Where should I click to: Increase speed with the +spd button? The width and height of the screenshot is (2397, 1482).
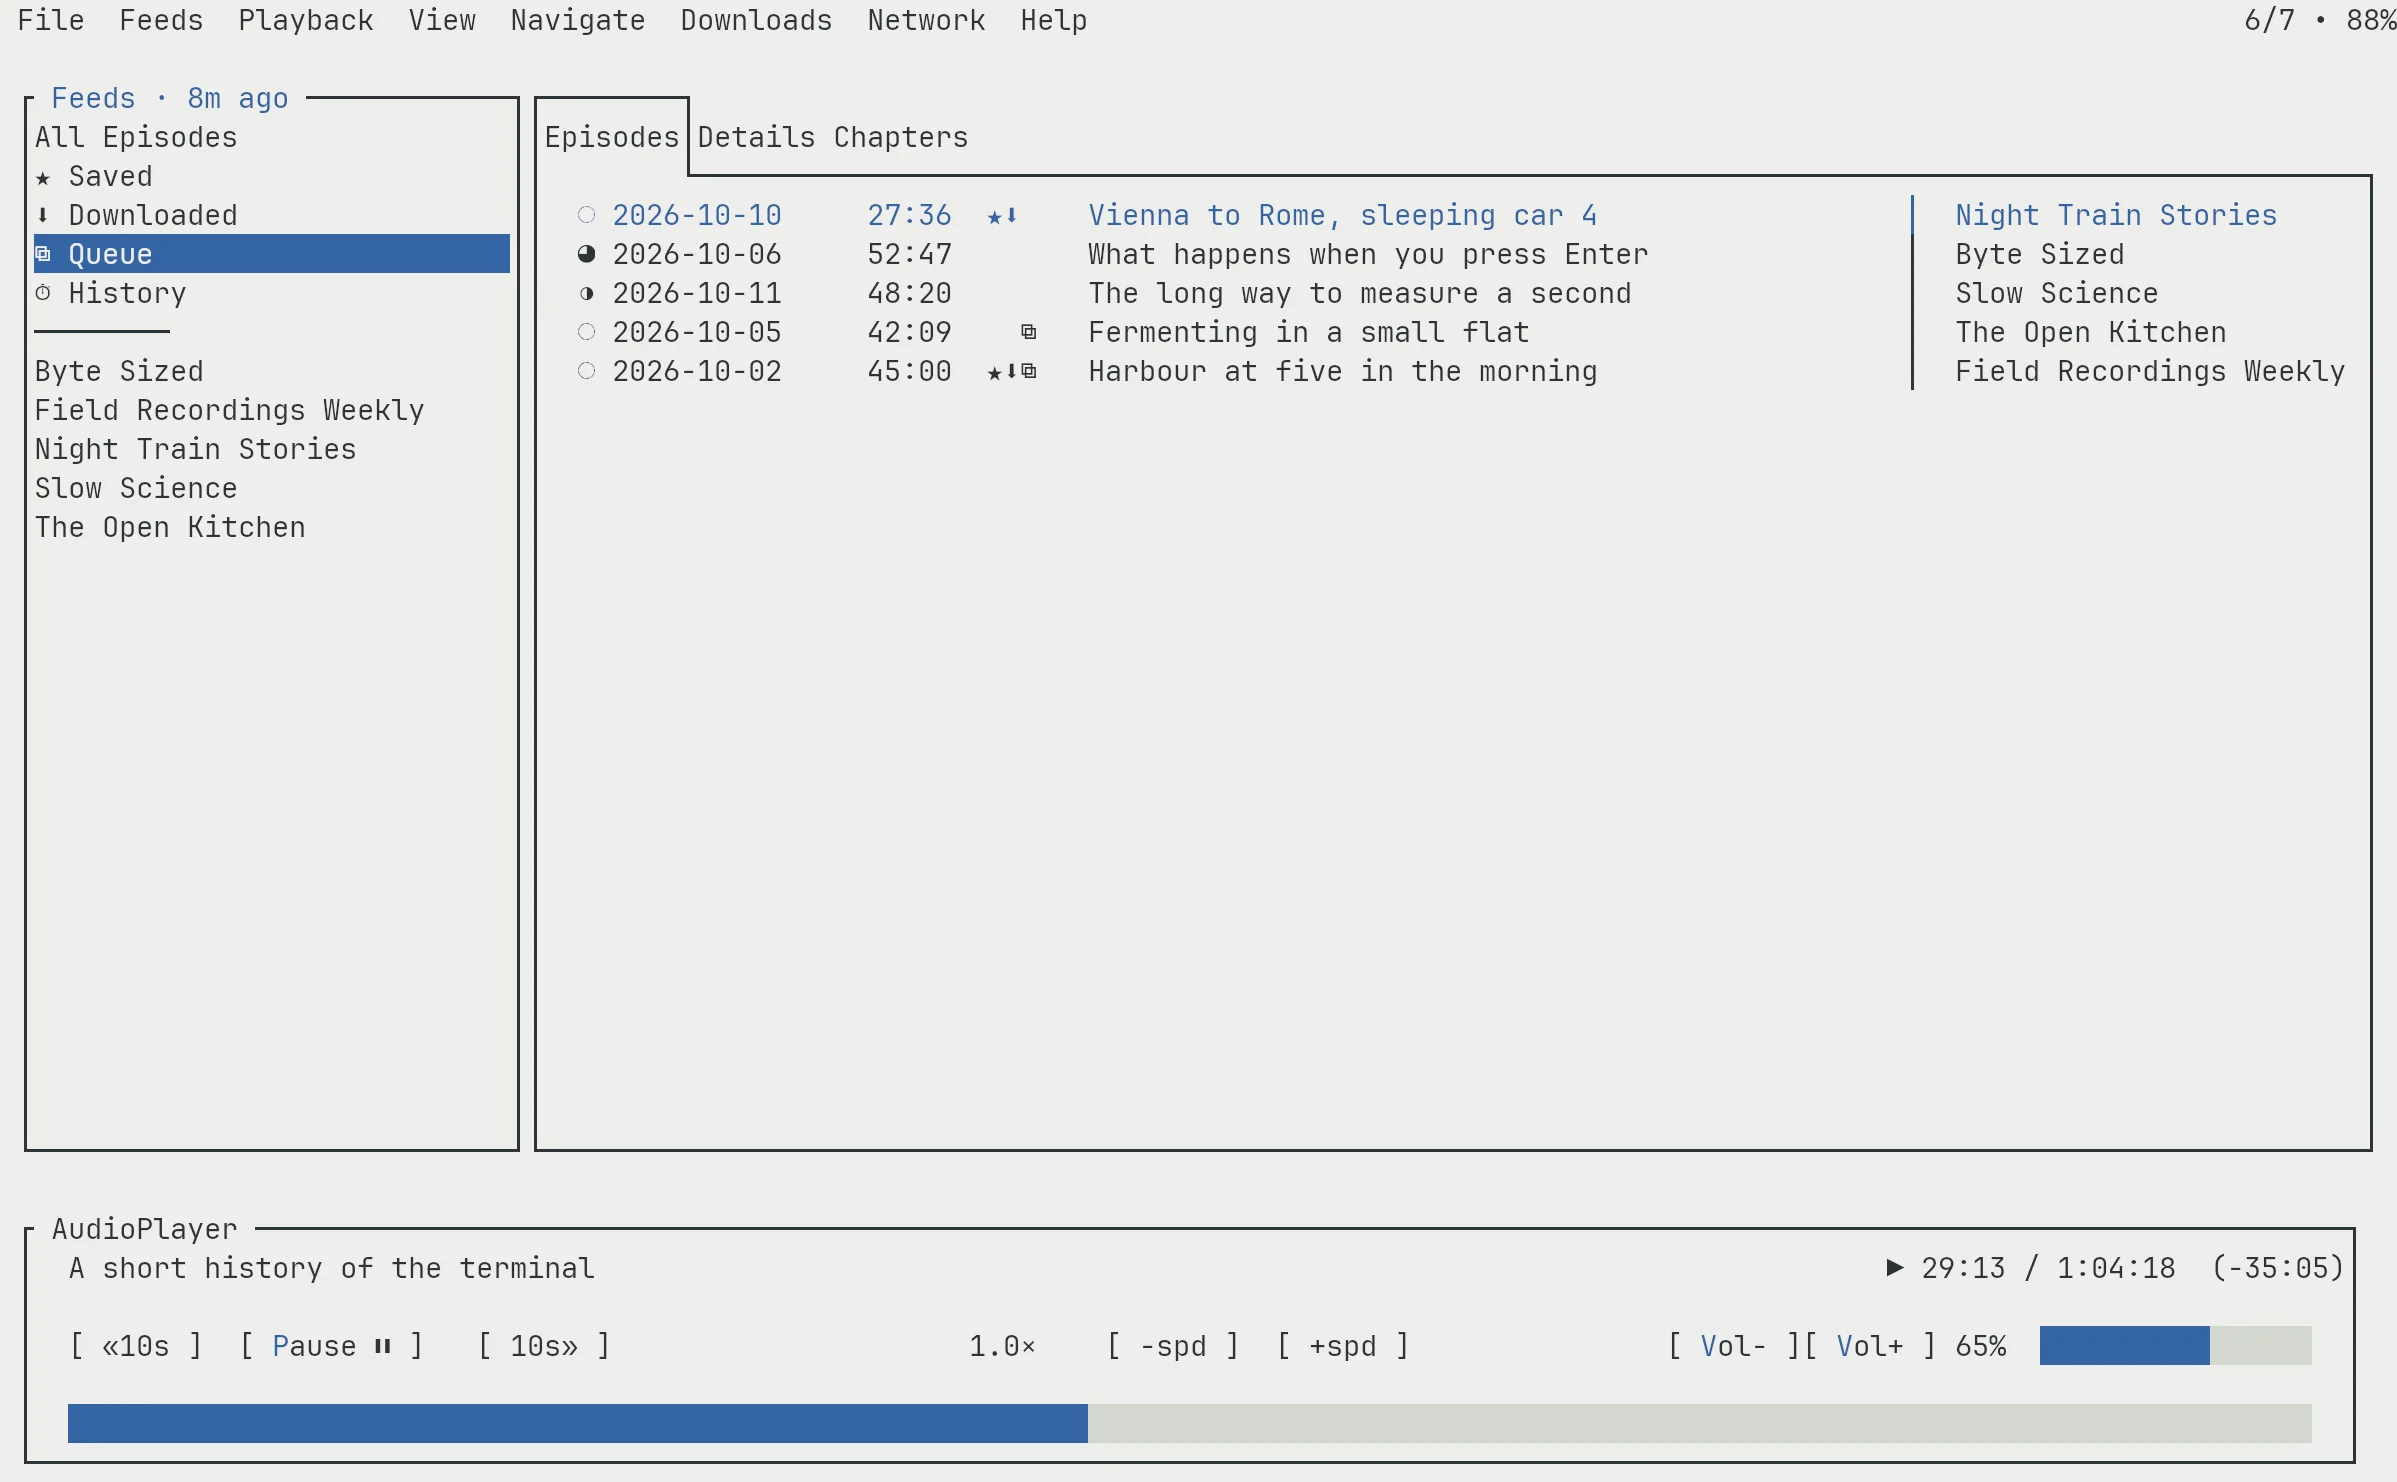coord(1343,1346)
